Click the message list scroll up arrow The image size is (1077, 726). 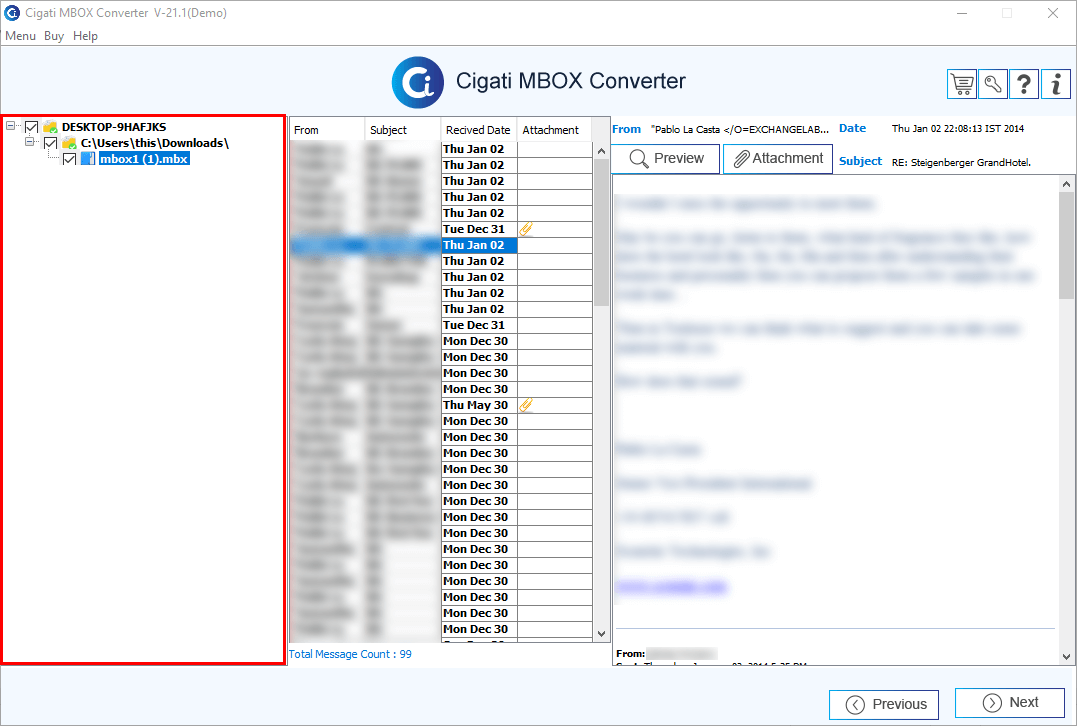[x=601, y=150]
